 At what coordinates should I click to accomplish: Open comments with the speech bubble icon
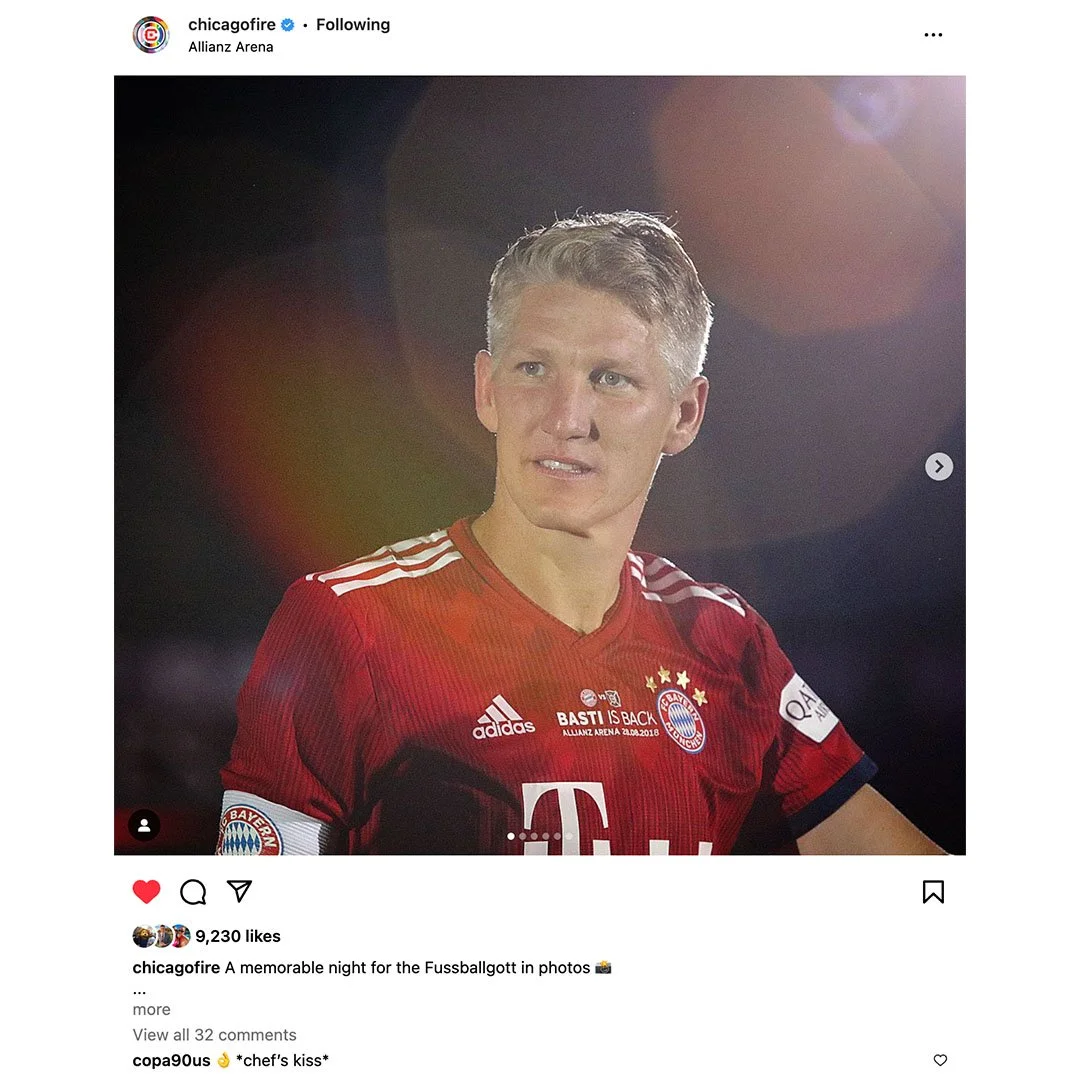pyautogui.click(x=193, y=891)
